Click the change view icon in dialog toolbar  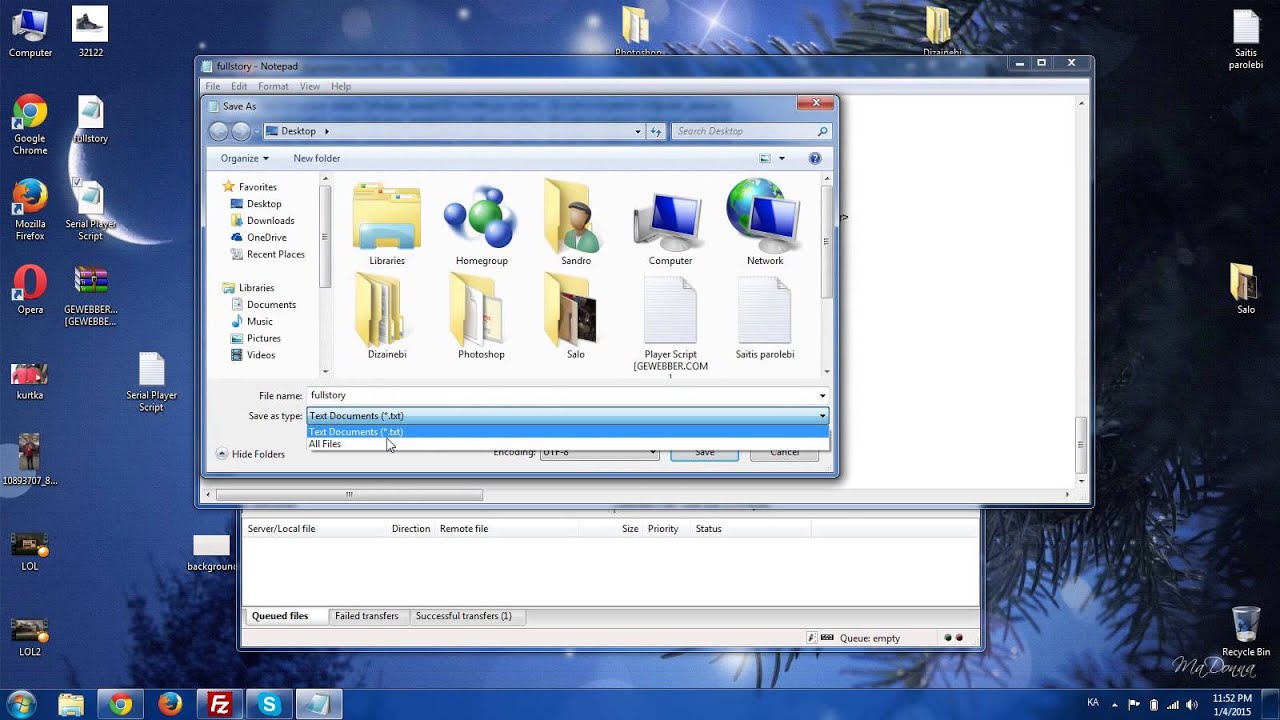[x=765, y=158]
